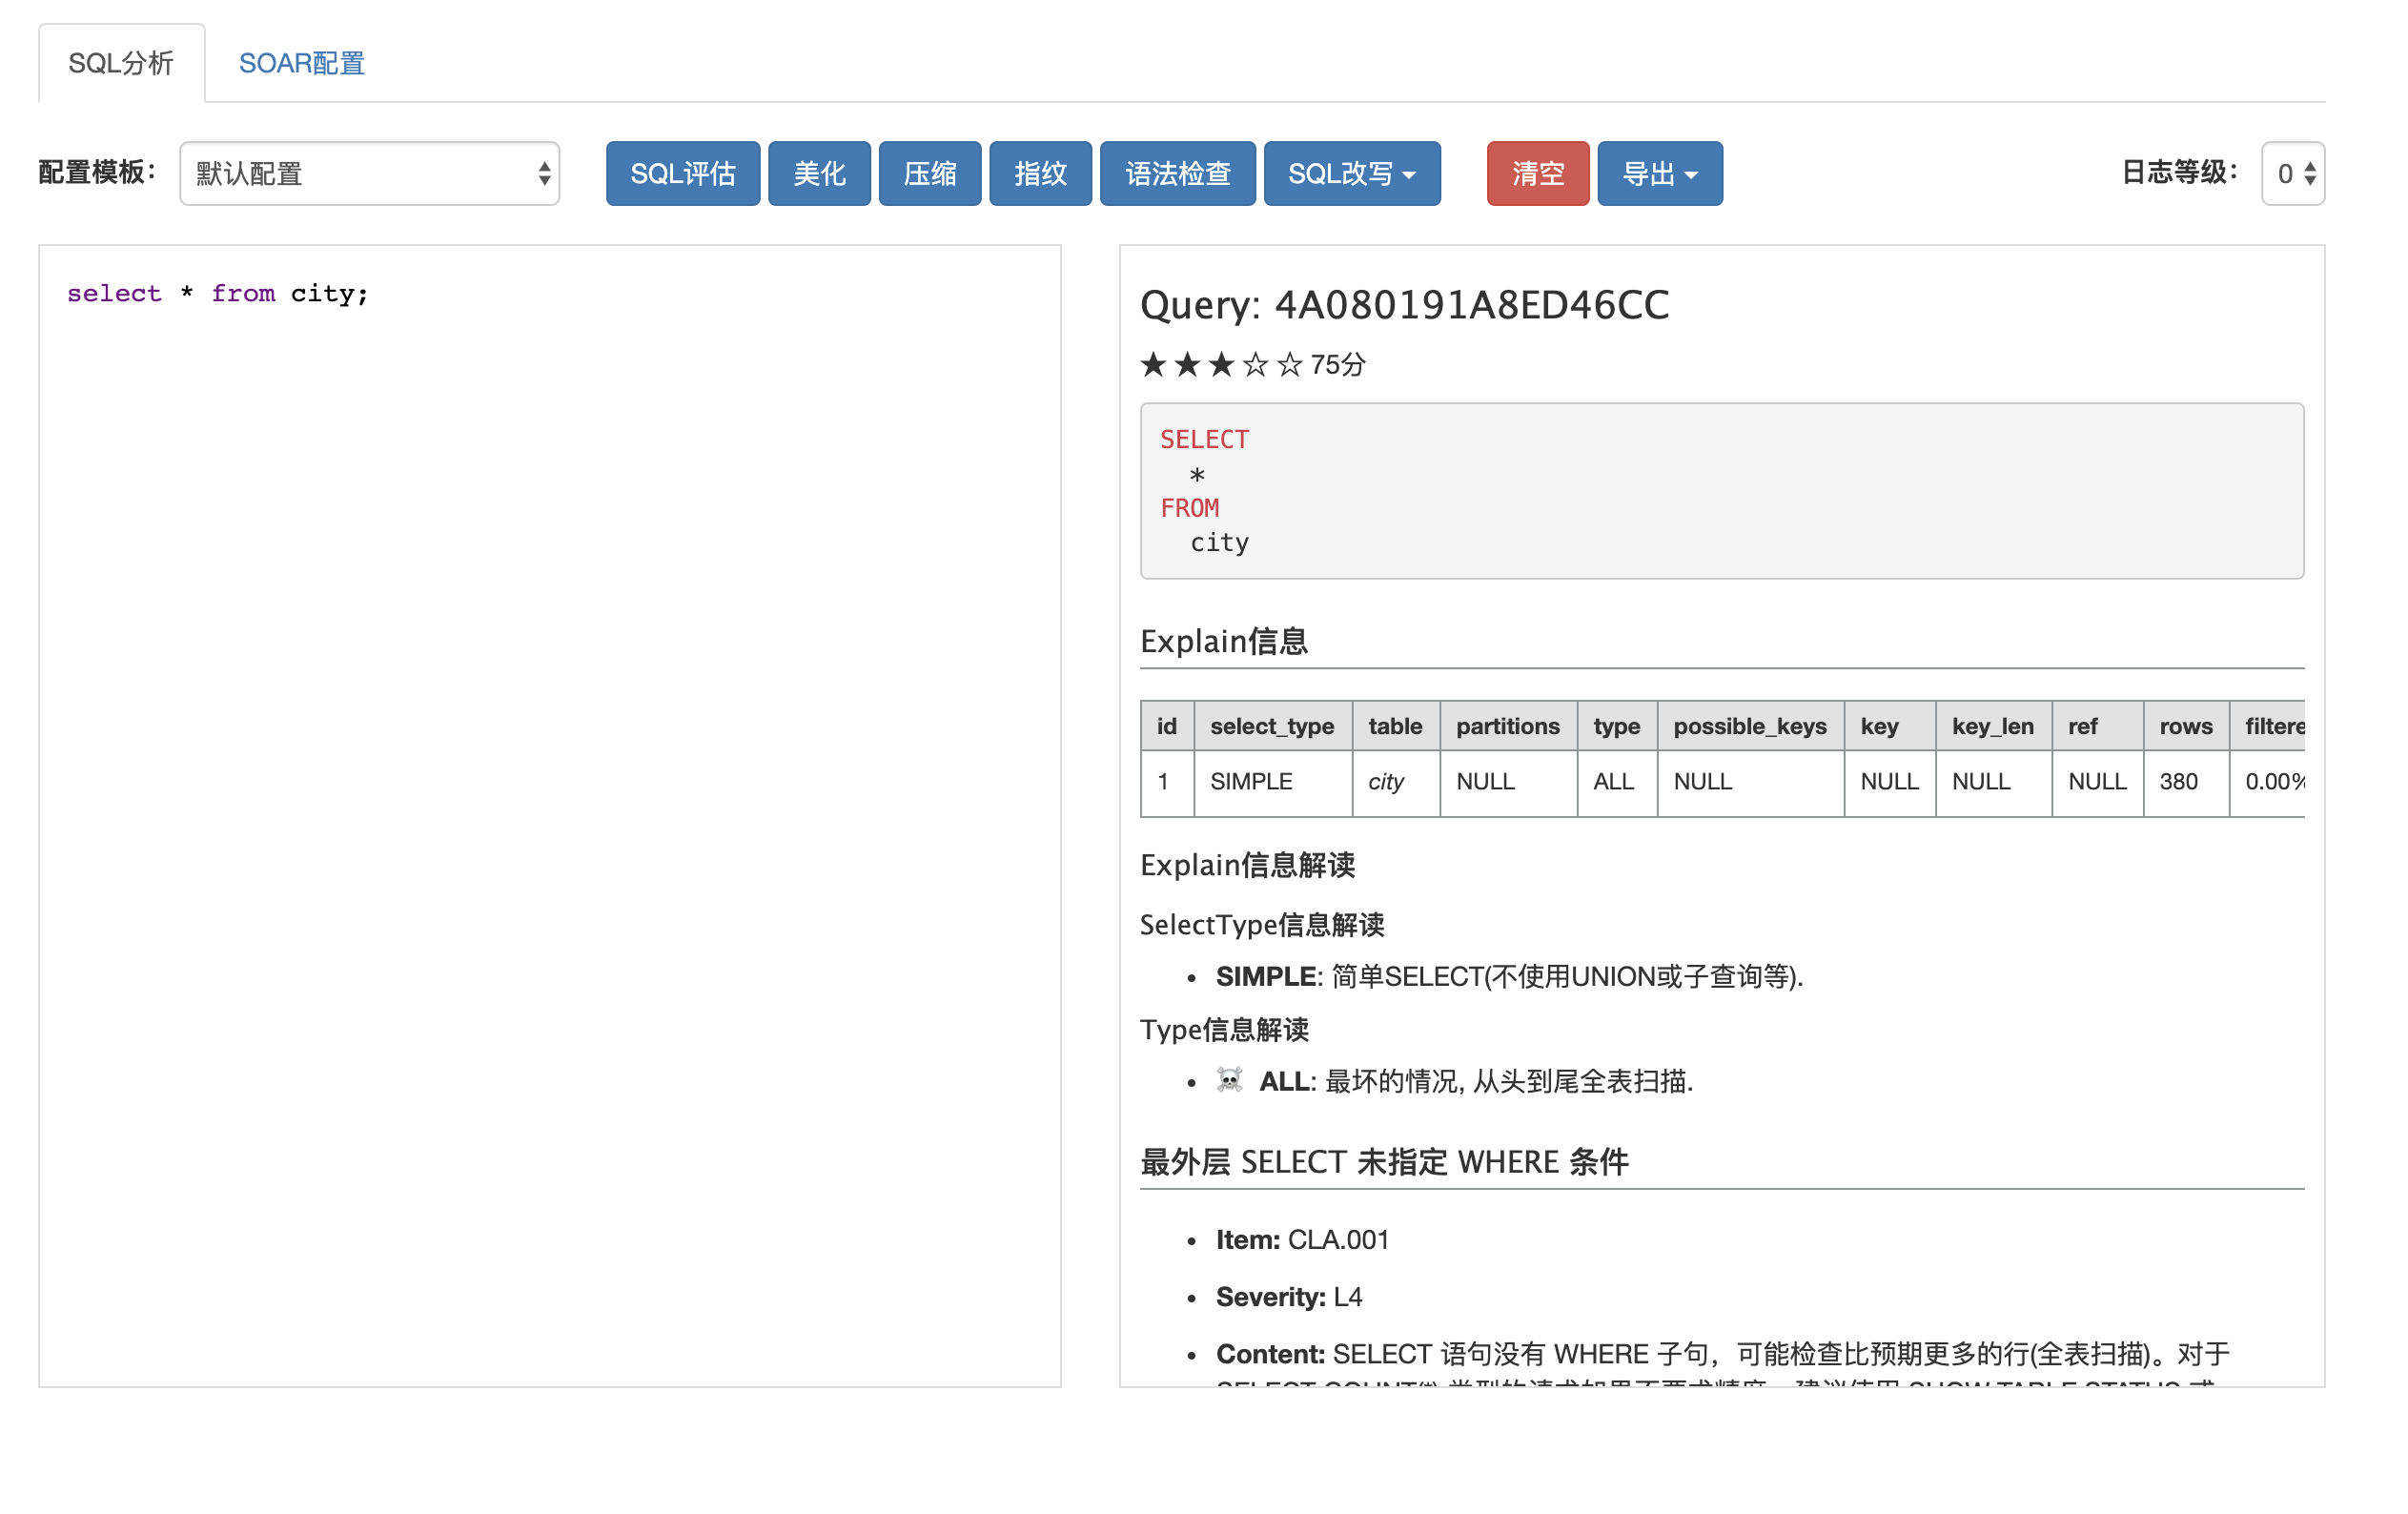This screenshot has height=1514, width=2408.
Task: Click inside the SQL editor text area
Action: 549,800
